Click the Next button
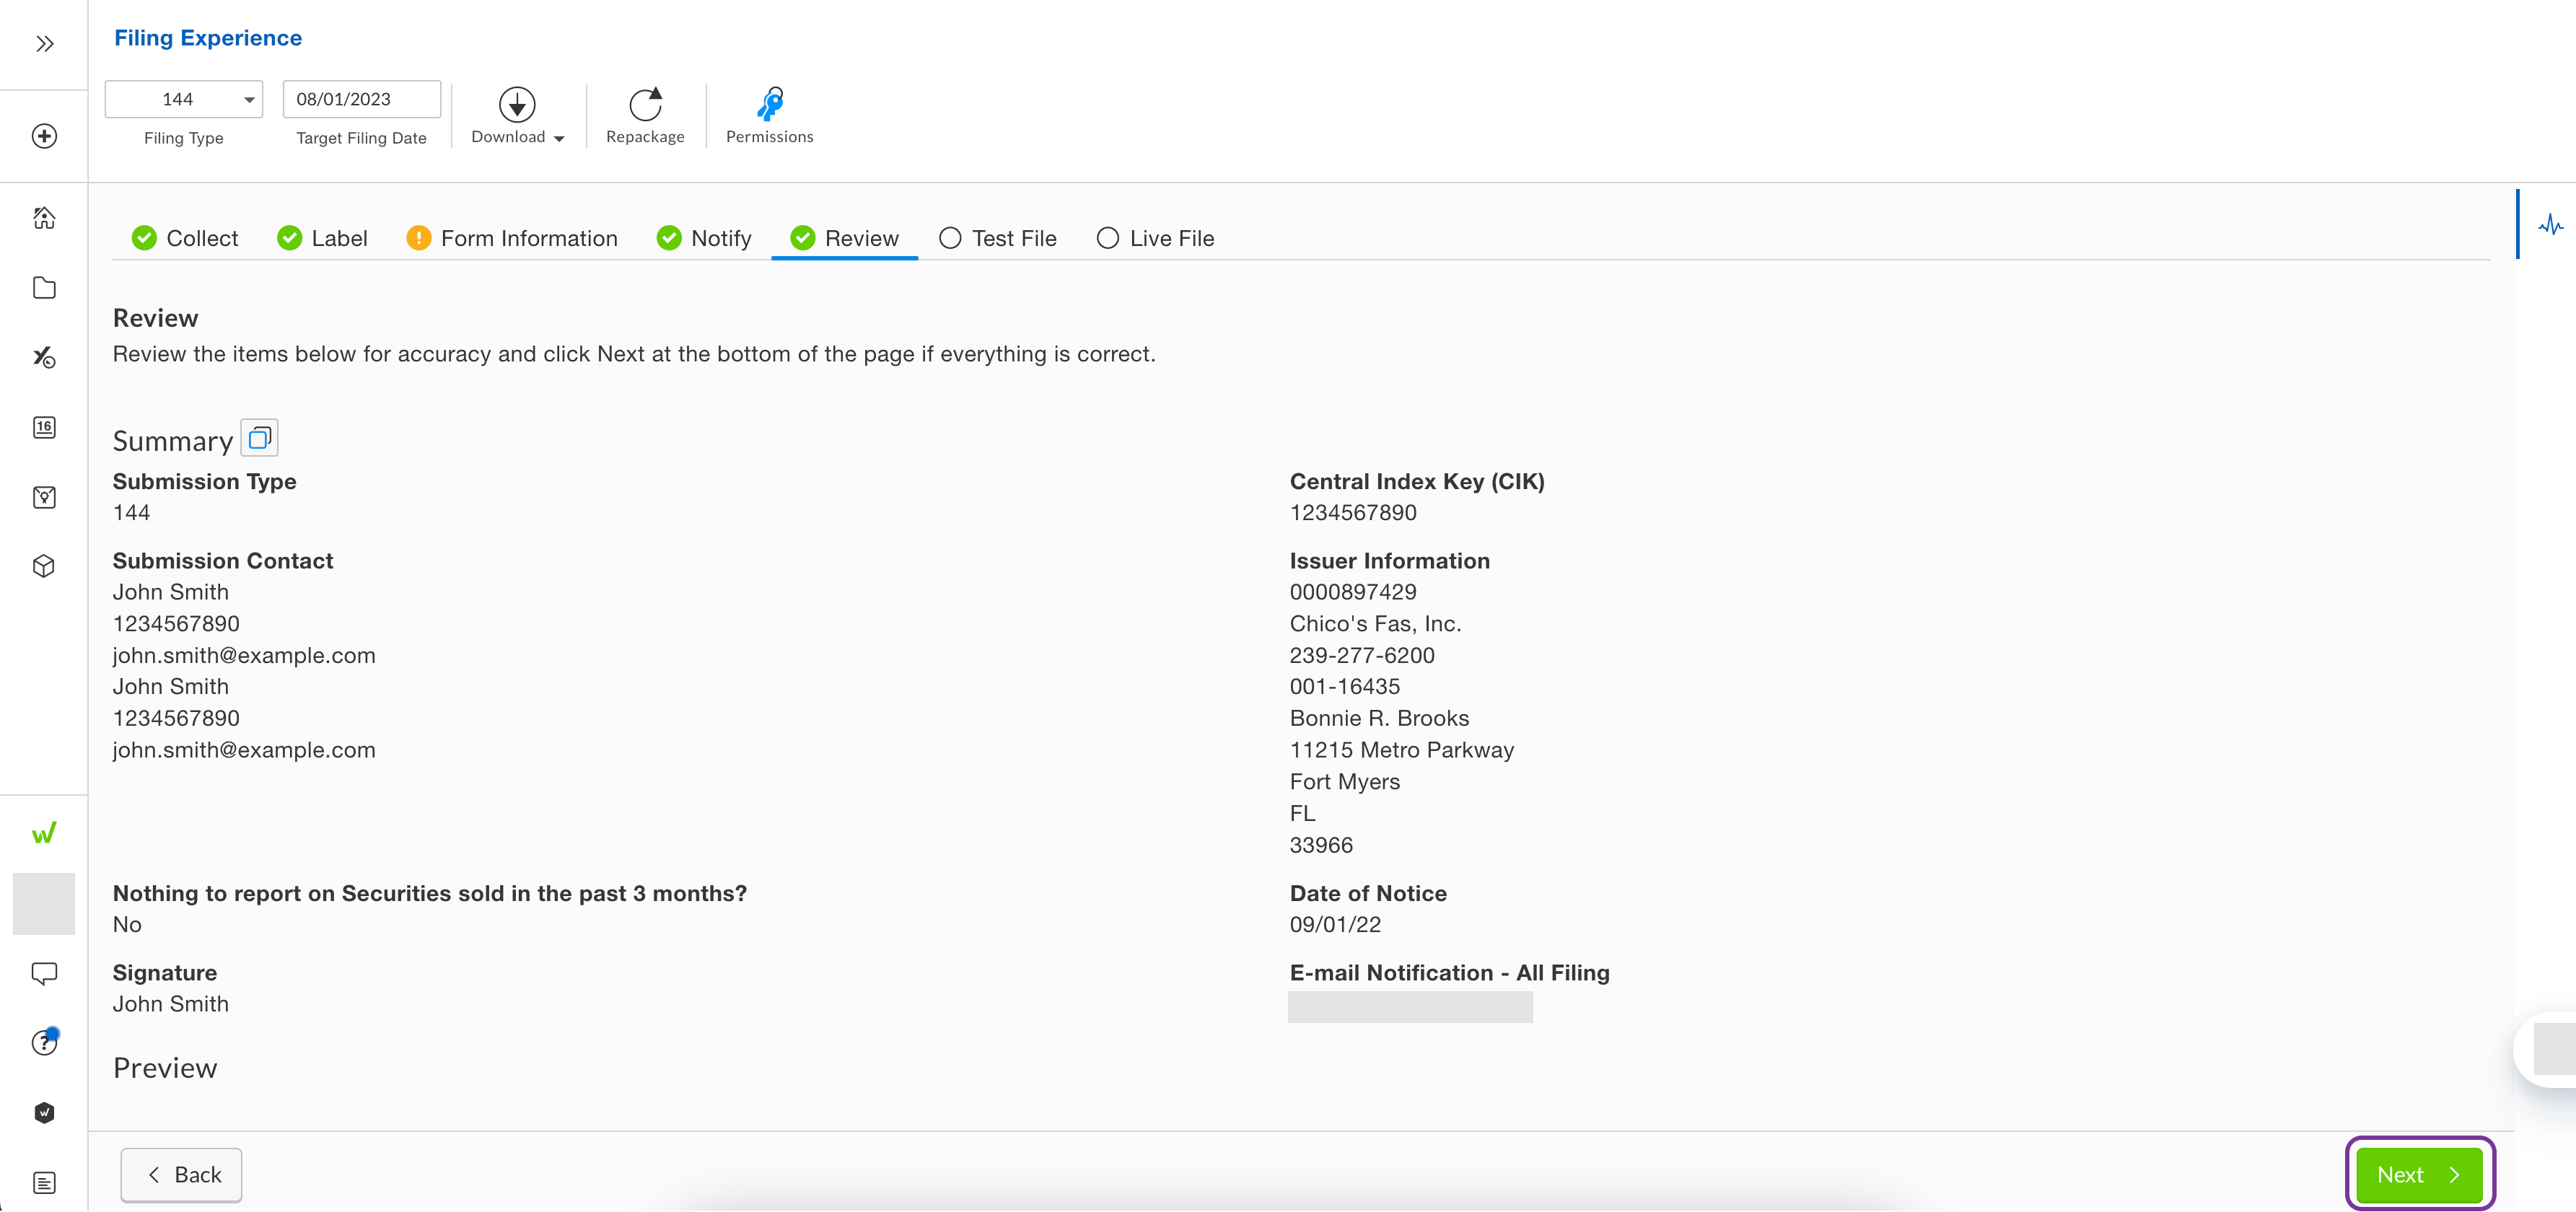Screen dimensions: 2576x1212 tap(2417, 1175)
